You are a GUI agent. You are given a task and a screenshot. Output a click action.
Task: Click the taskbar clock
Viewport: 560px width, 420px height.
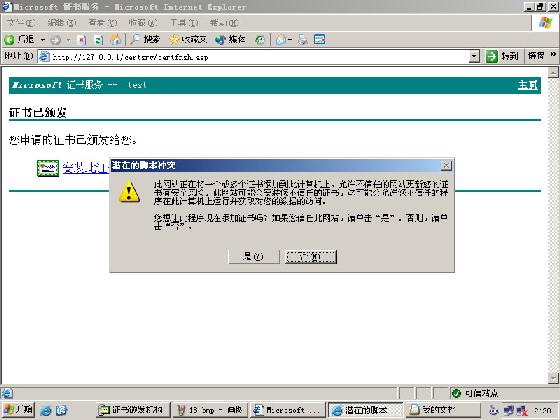543,411
